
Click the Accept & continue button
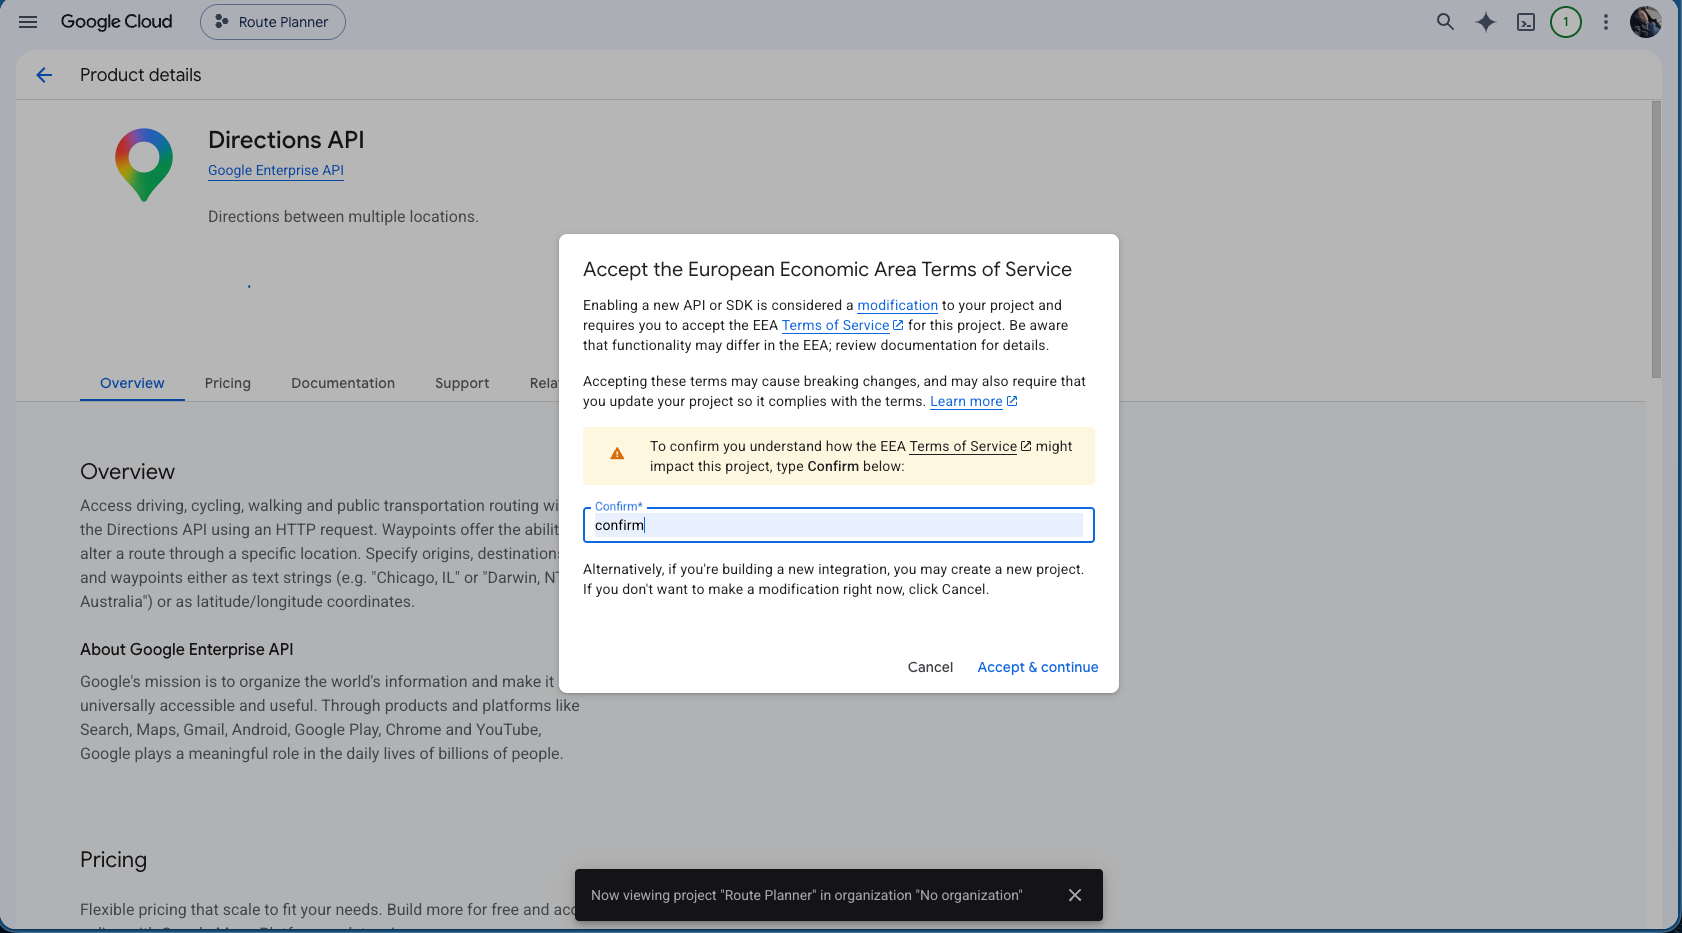(1038, 667)
